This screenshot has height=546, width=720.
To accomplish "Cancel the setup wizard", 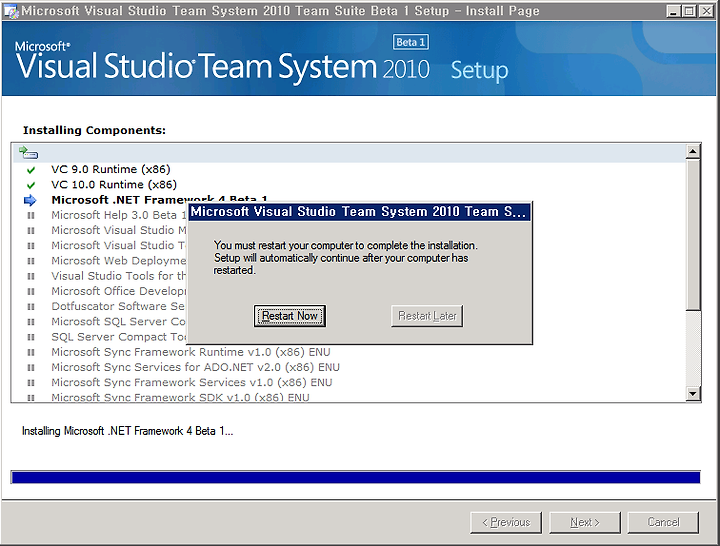I will click(663, 522).
